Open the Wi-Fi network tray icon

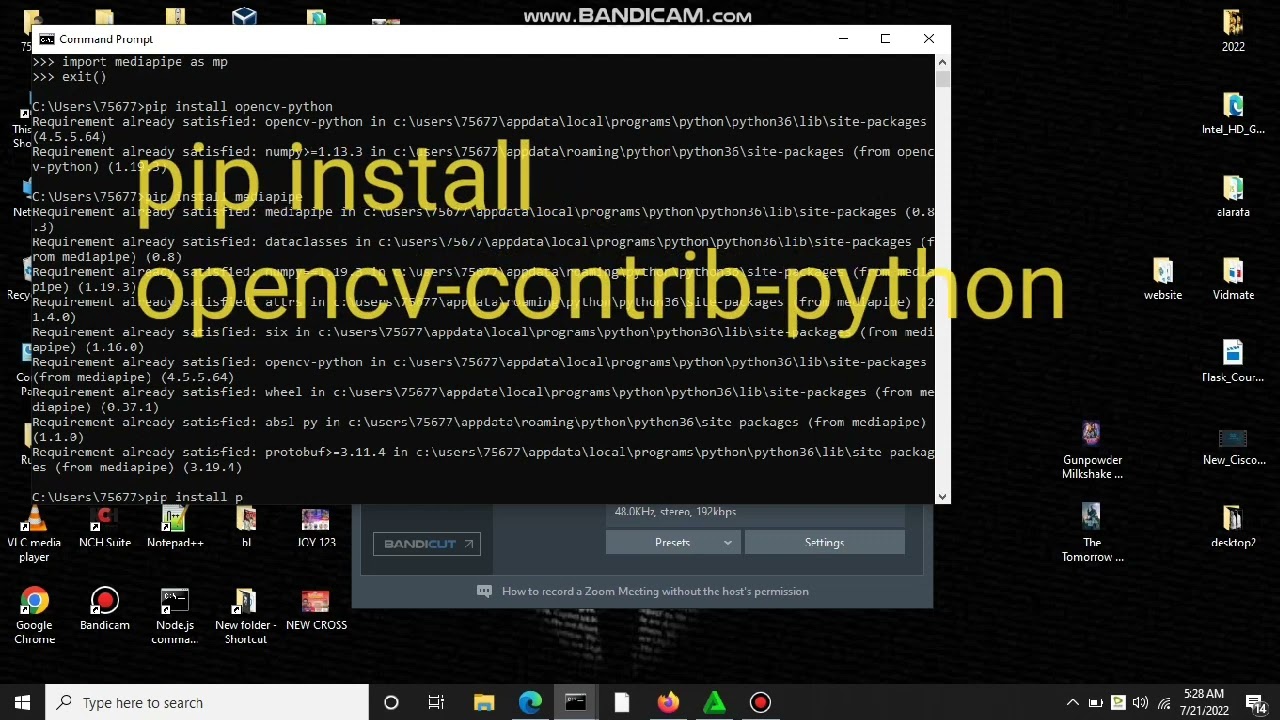[x=1162, y=702]
